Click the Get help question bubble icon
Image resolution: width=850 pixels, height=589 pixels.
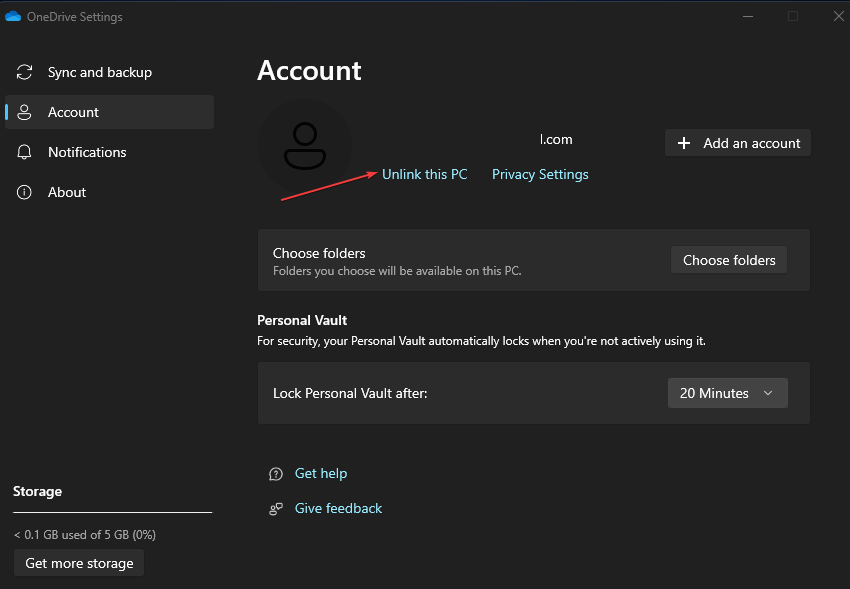[276, 474]
